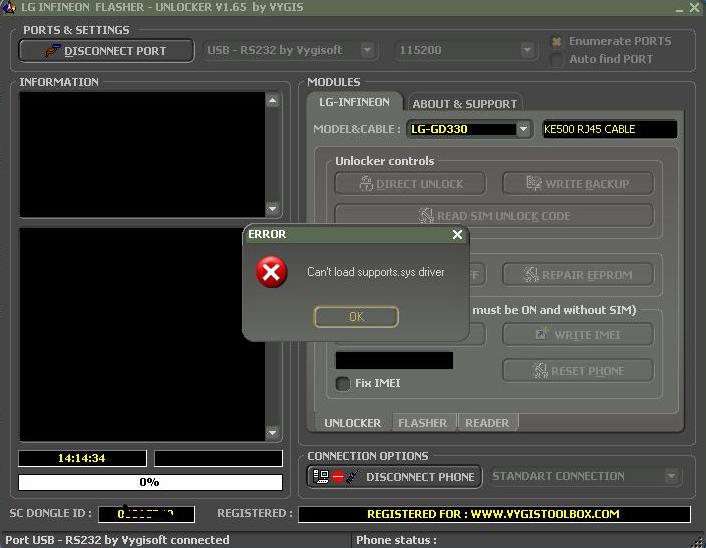Screen dimensions: 706x548
Task: Switch to the LG-INFINEON tab
Action: (354, 102)
